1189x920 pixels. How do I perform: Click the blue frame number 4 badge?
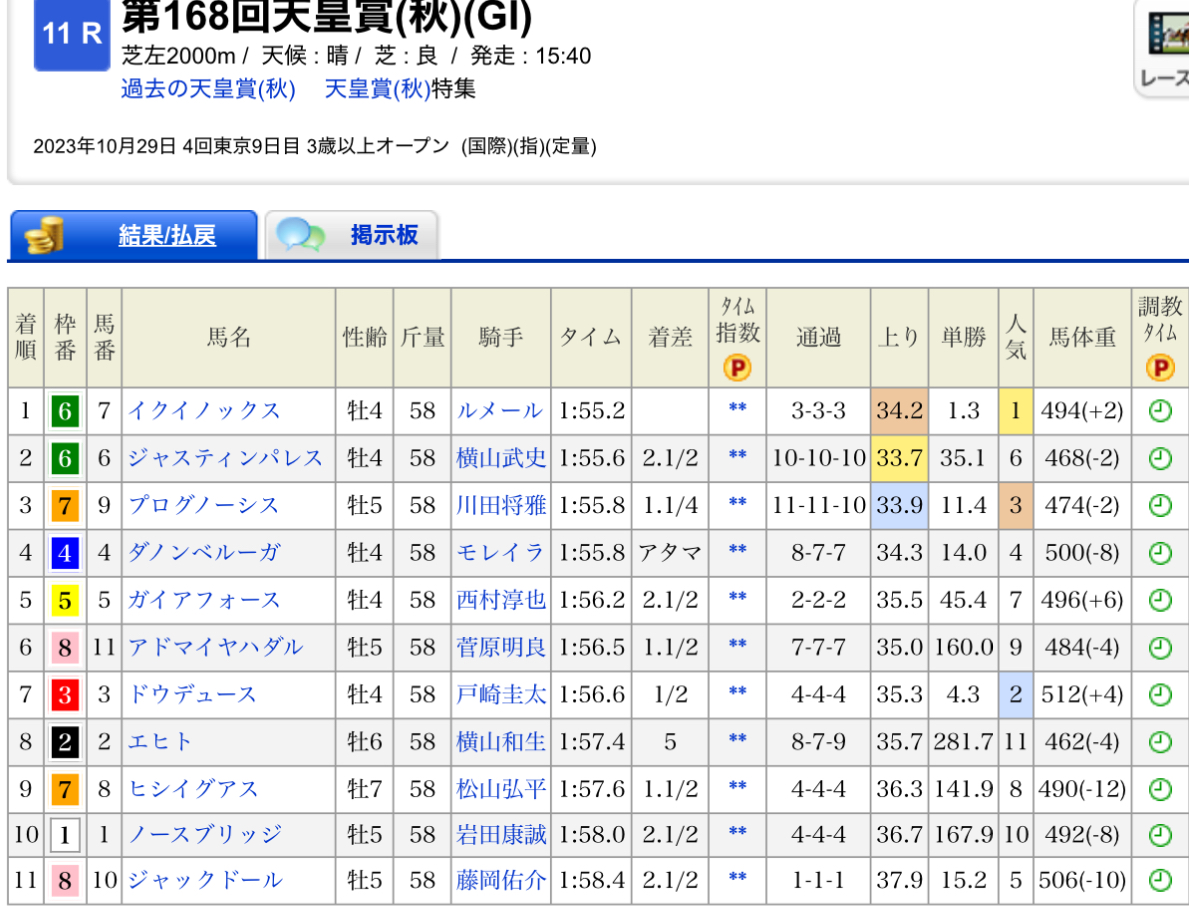[65, 553]
